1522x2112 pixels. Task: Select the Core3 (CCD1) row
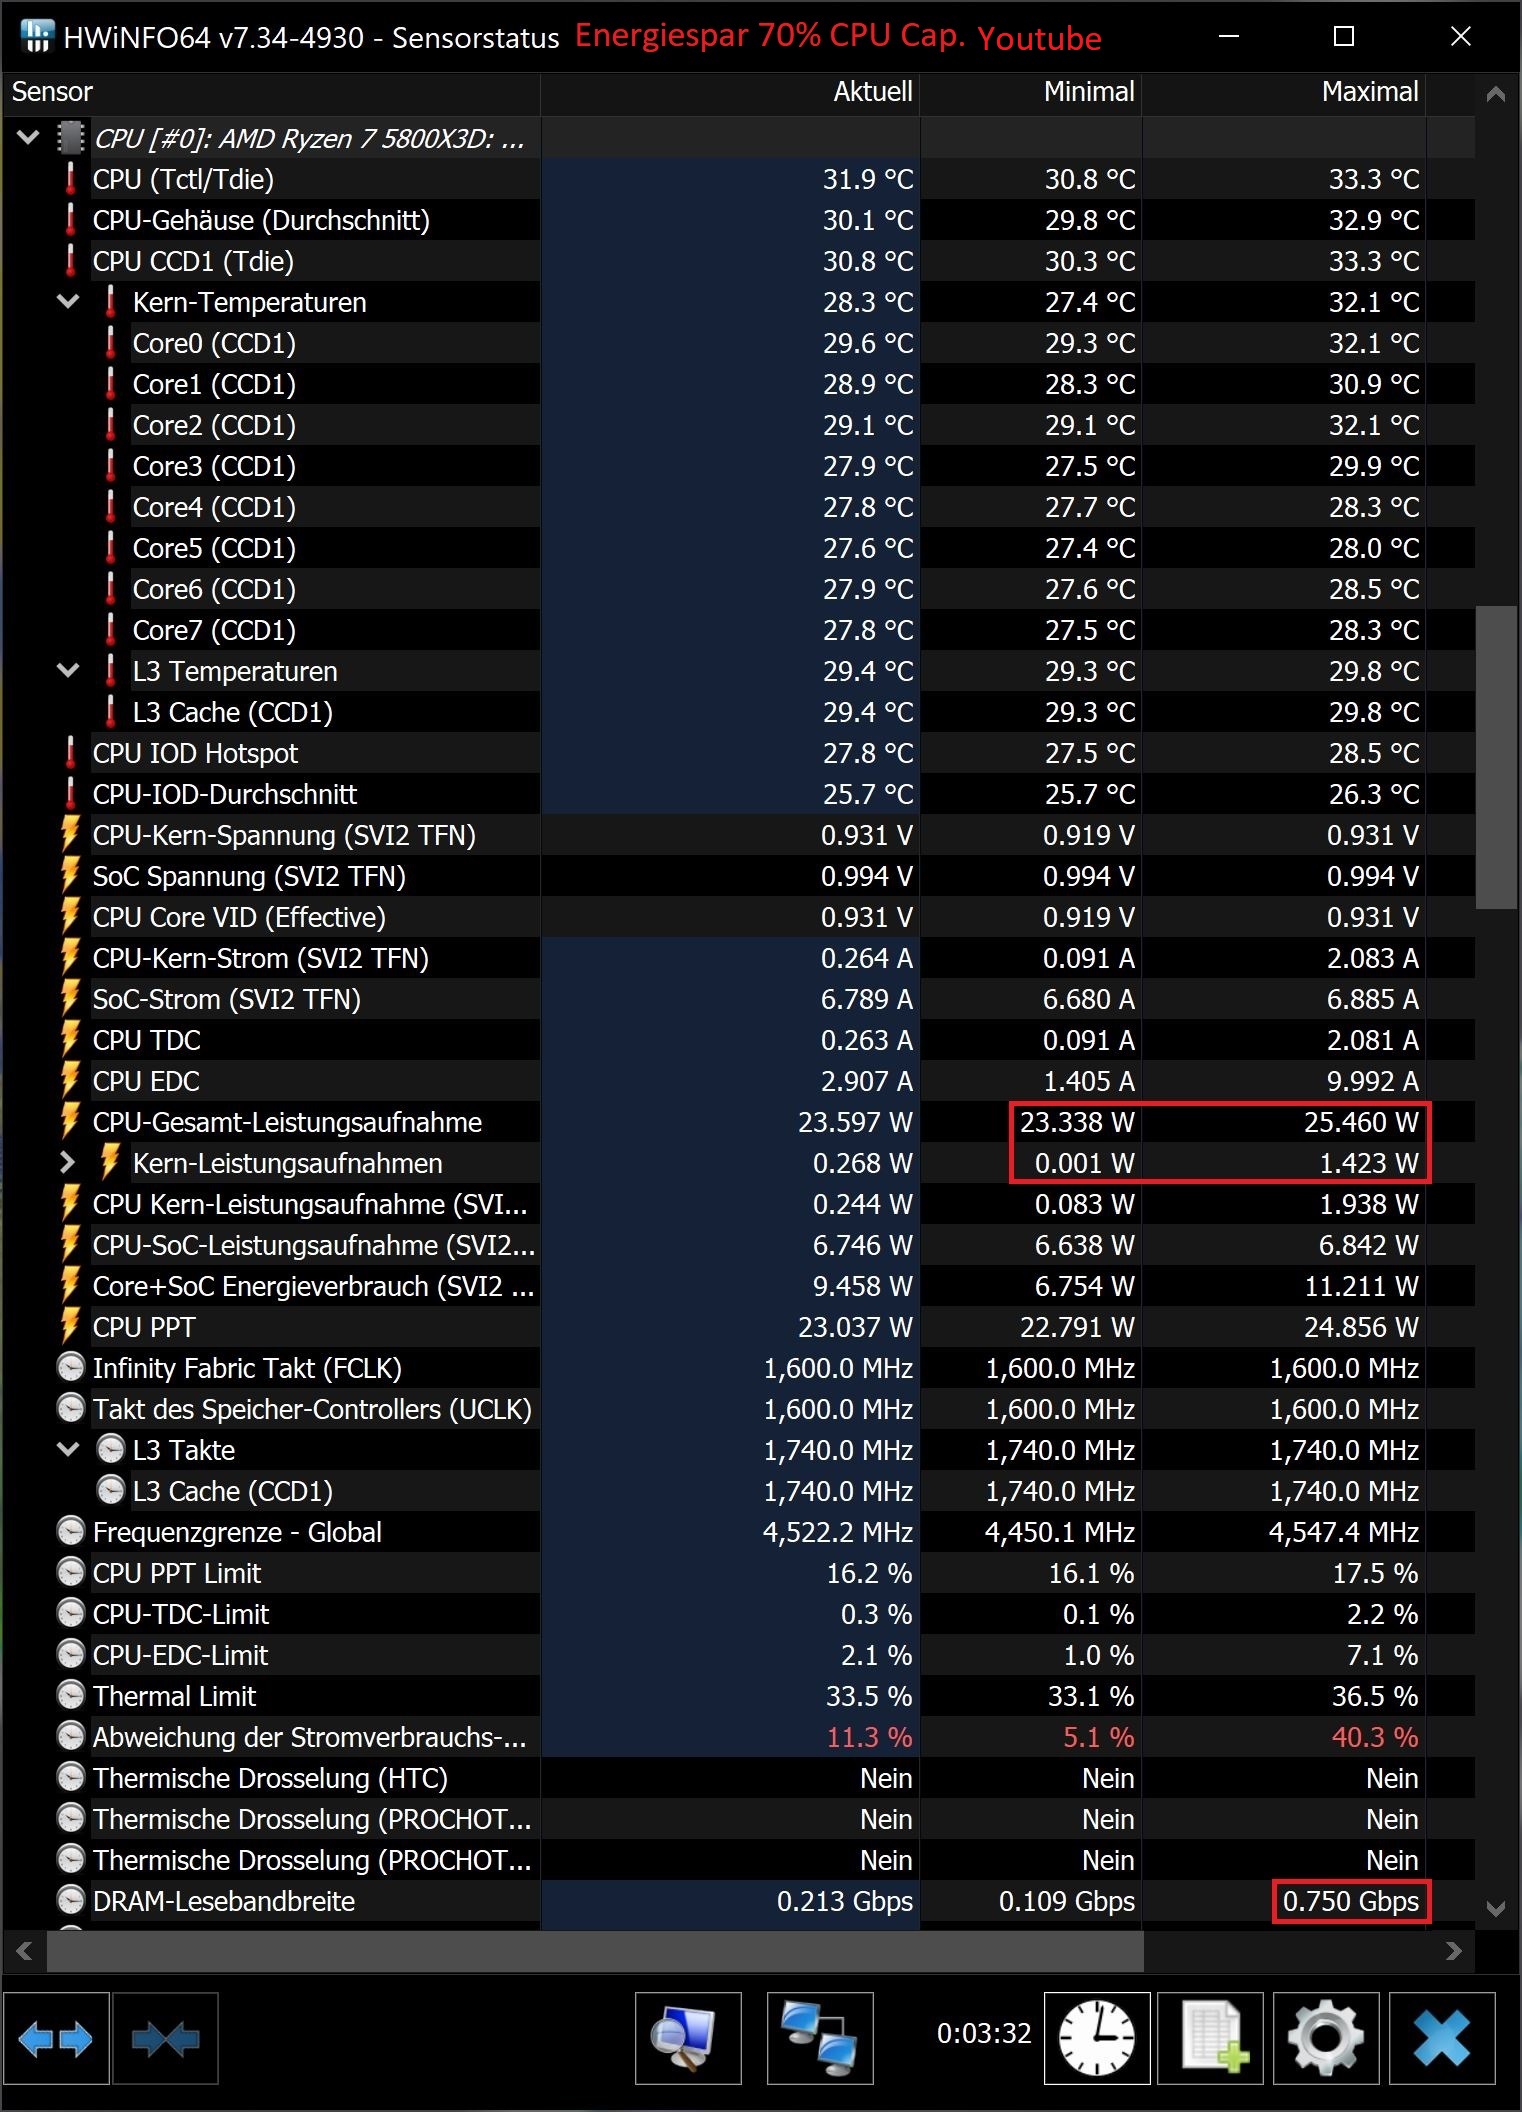click(739, 466)
